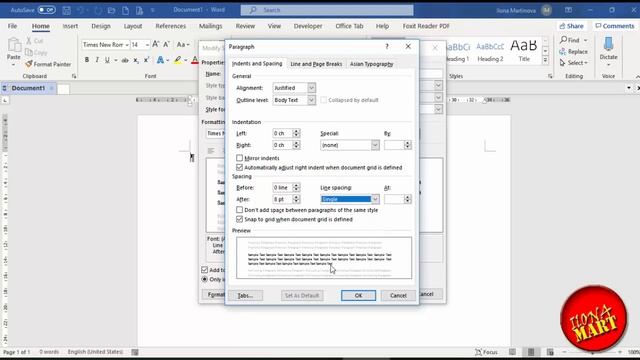Image resolution: width=640 pixels, height=360 pixels.
Task: Toggle Italic formatting in the ribbon
Action: (x=97, y=60)
